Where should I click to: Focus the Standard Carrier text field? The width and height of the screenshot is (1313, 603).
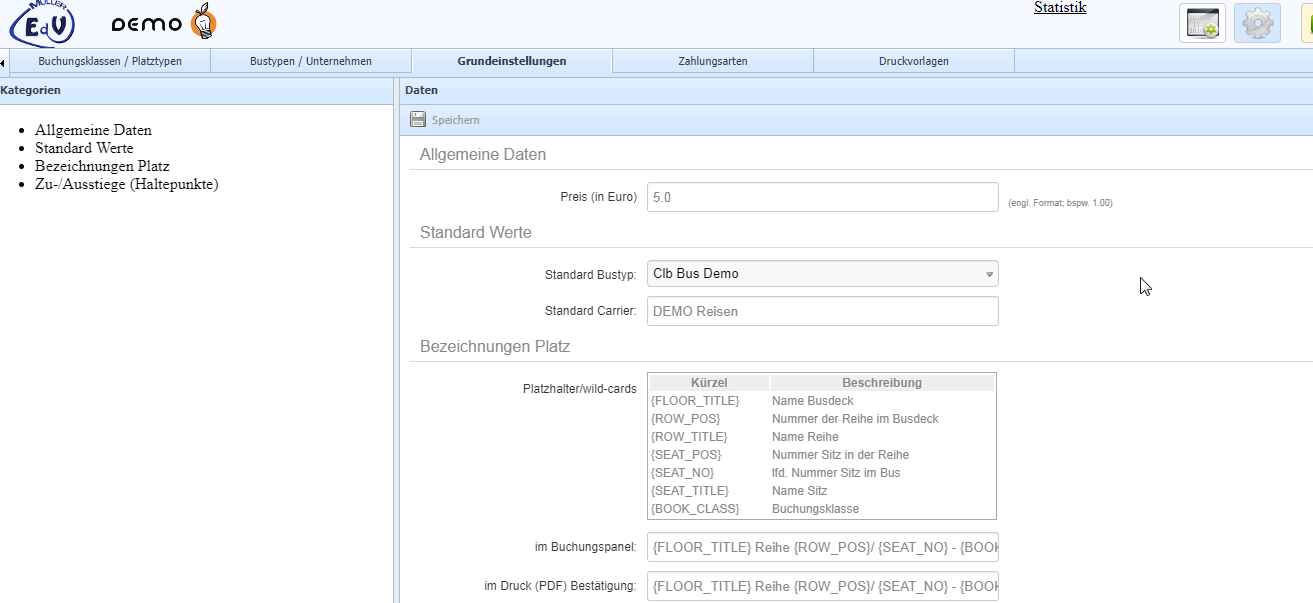point(822,311)
